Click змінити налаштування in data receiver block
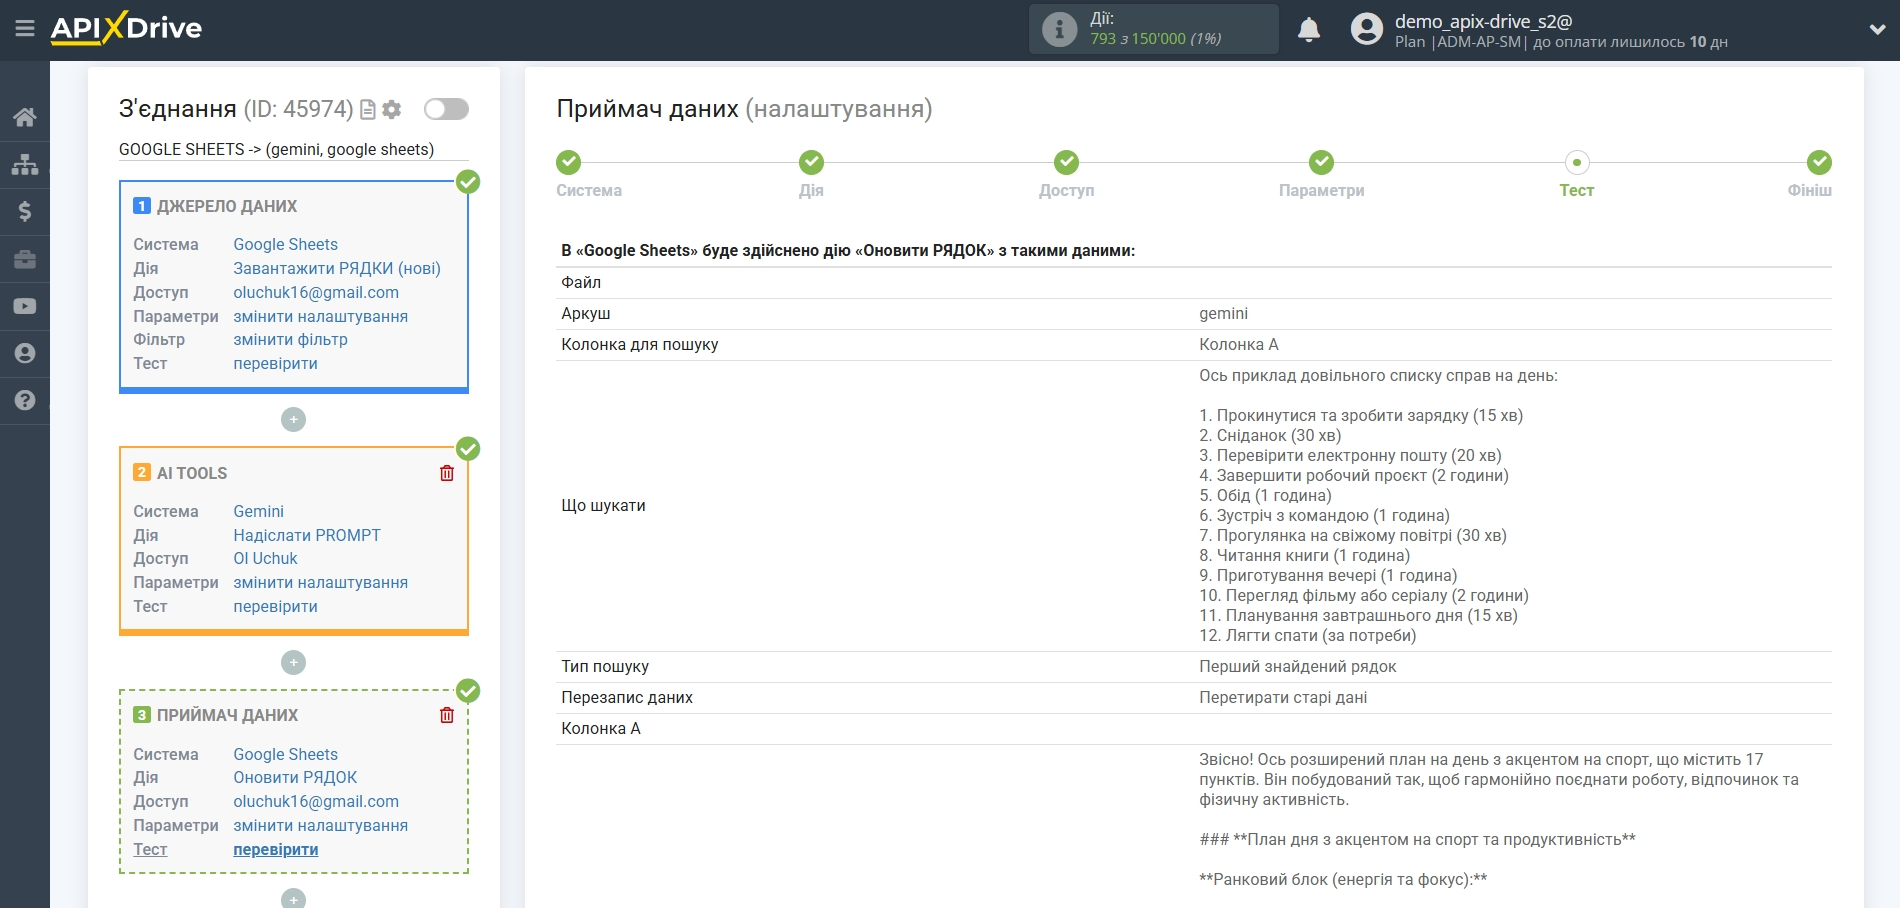 tap(320, 825)
